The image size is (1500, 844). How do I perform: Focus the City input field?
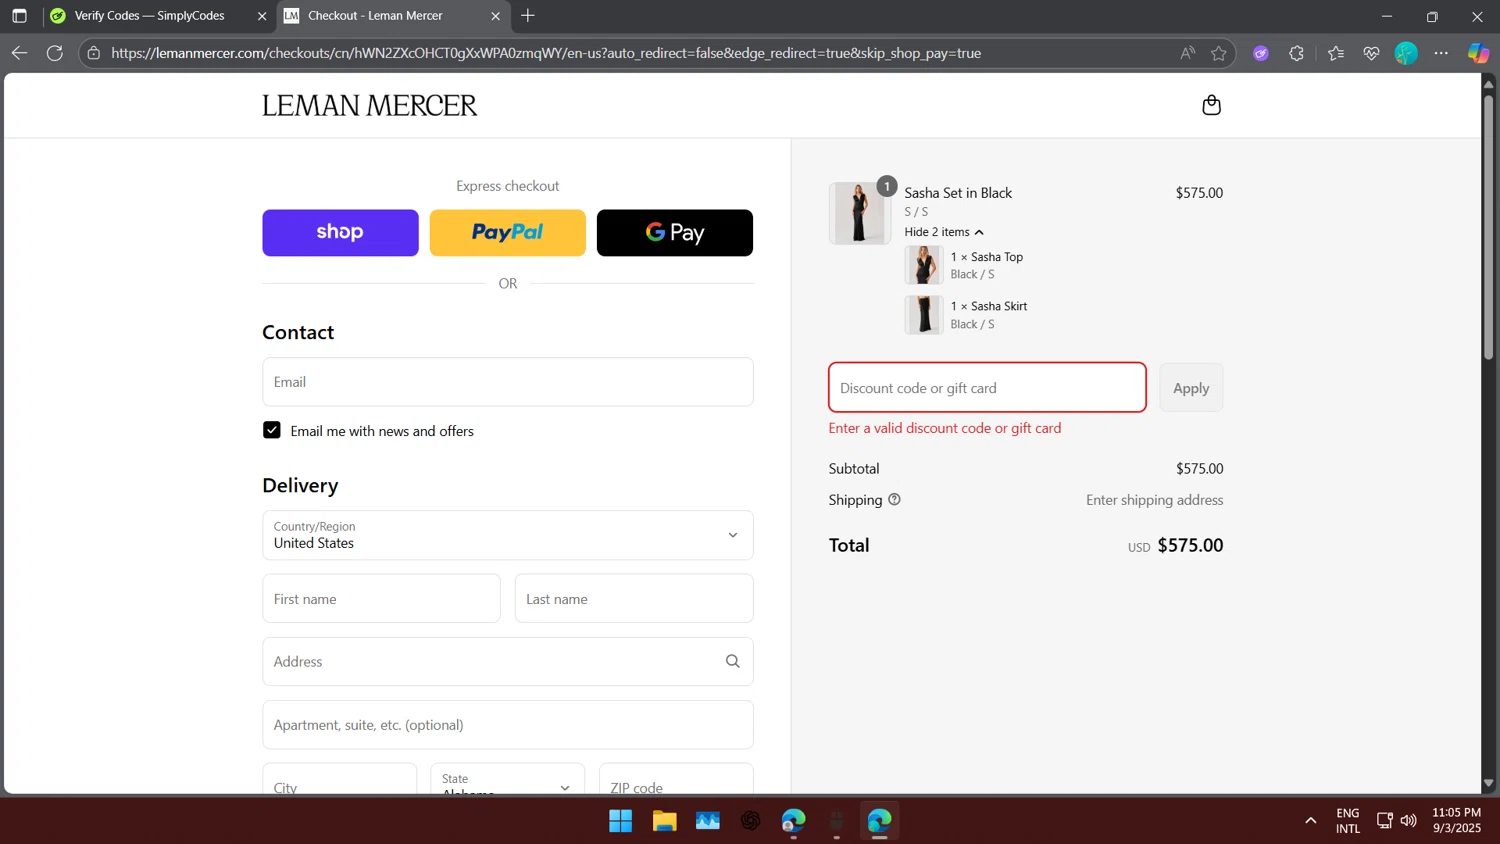[x=339, y=780]
